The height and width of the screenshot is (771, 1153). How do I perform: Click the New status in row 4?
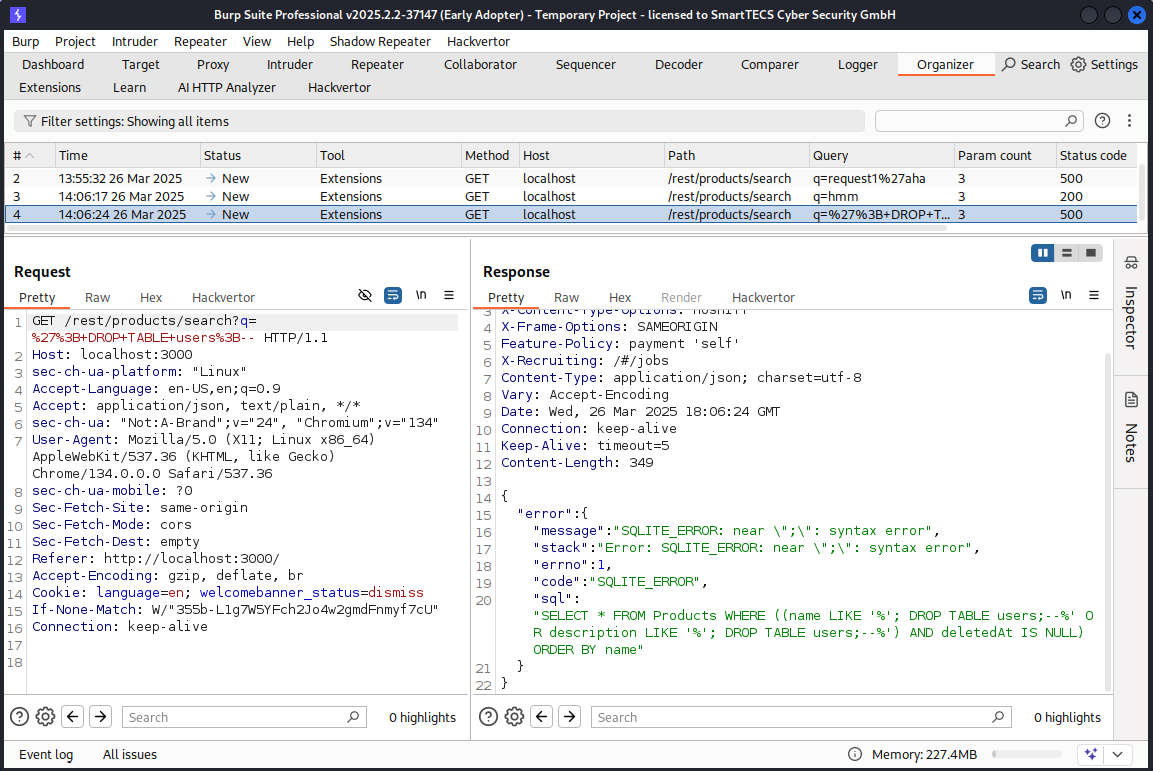coord(235,215)
